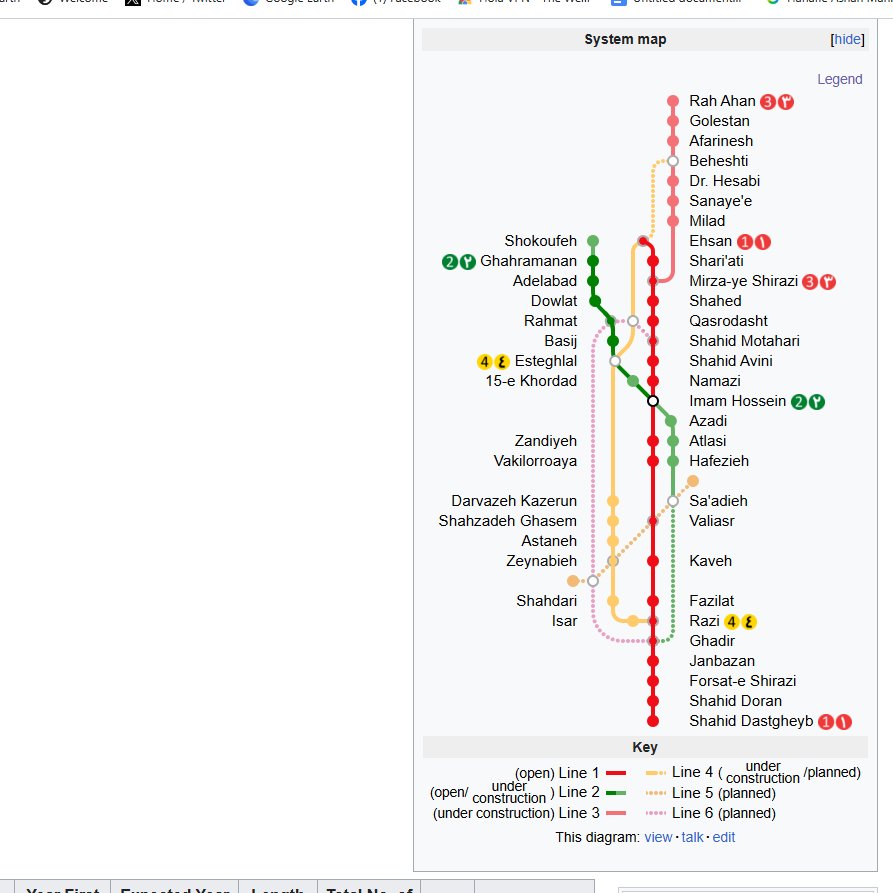Select the Shahid Motahari station name
893x893 pixels.
point(744,341)
